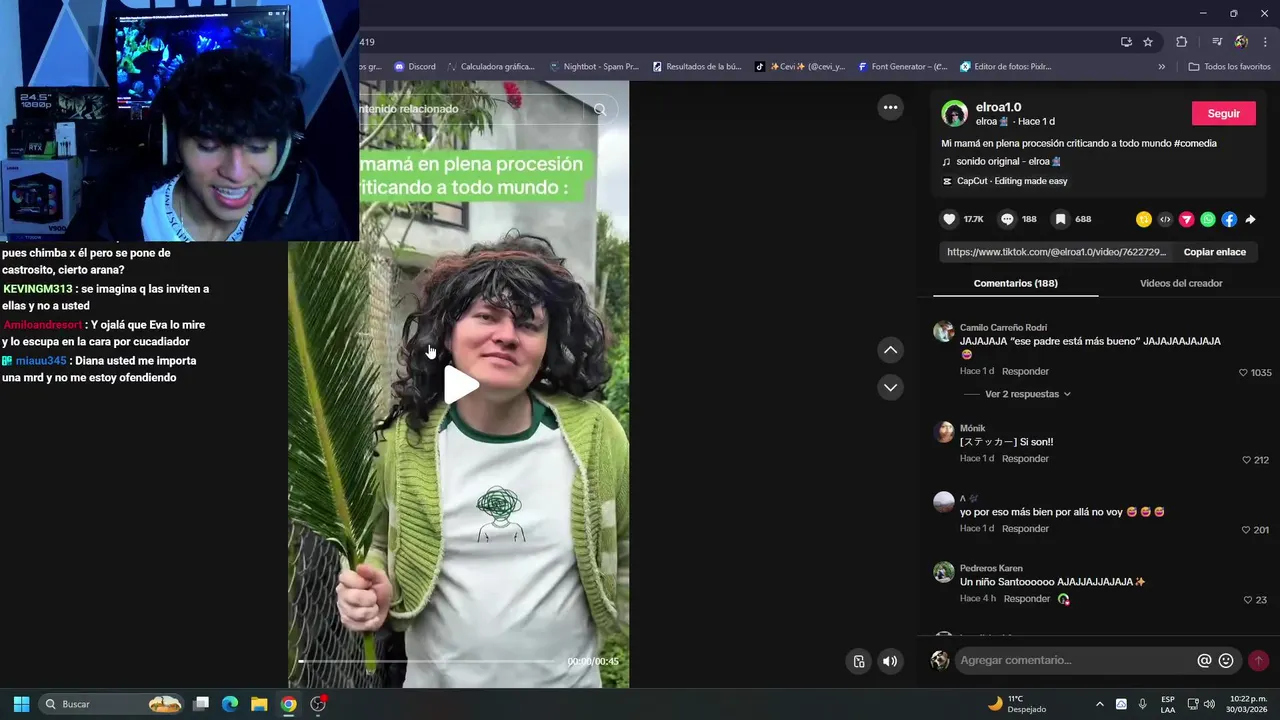Open the Chrome extensions puzzle icon
Viewport: 1280px width, 720px height.
(1181, 42)
